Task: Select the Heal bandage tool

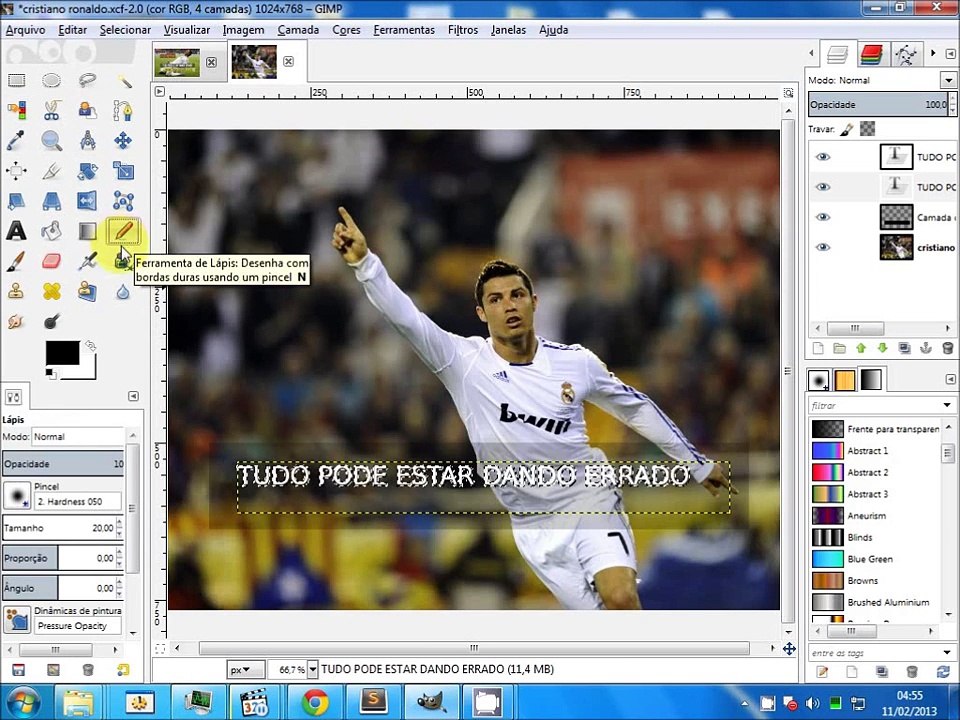Action: tap(51, 291)
